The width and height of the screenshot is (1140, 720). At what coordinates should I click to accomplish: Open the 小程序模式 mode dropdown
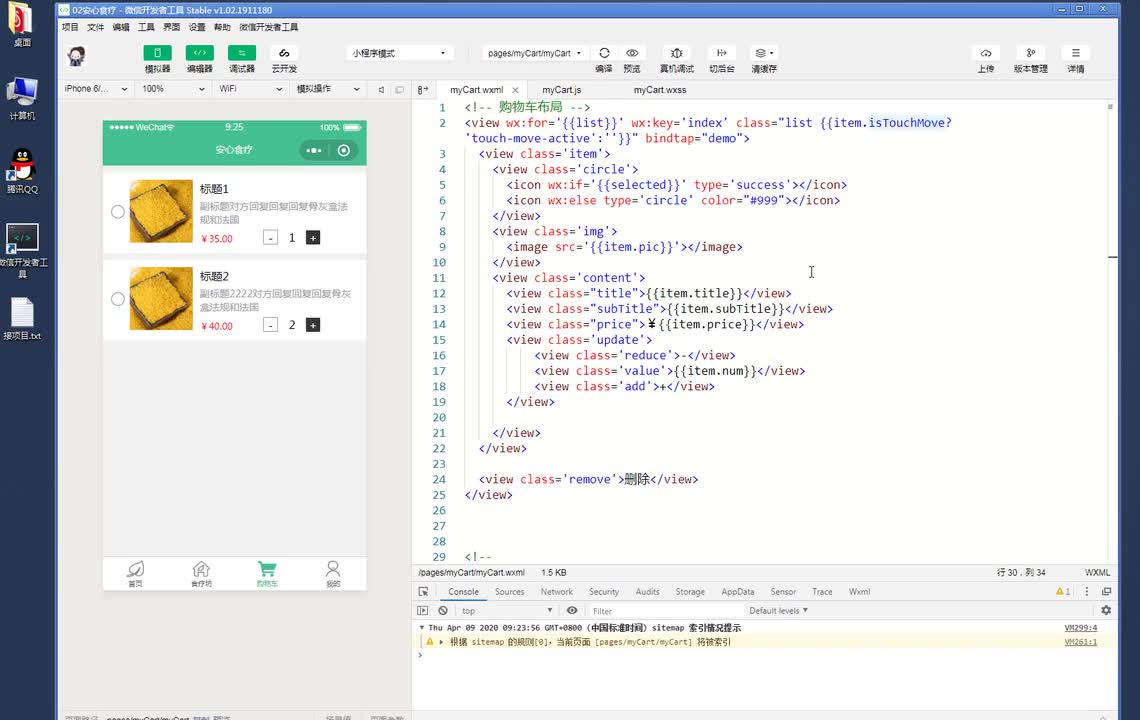pos(399,53)
